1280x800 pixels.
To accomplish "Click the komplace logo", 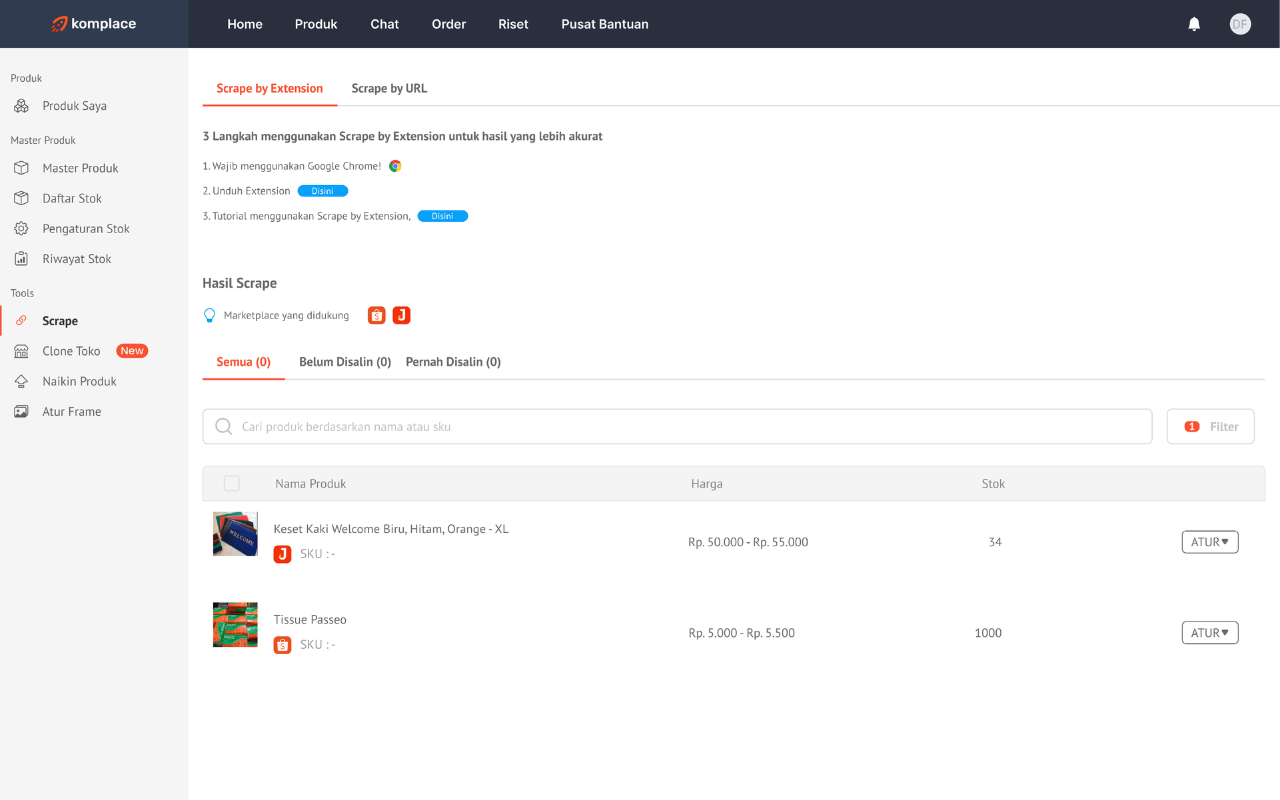I will (93, 23).
